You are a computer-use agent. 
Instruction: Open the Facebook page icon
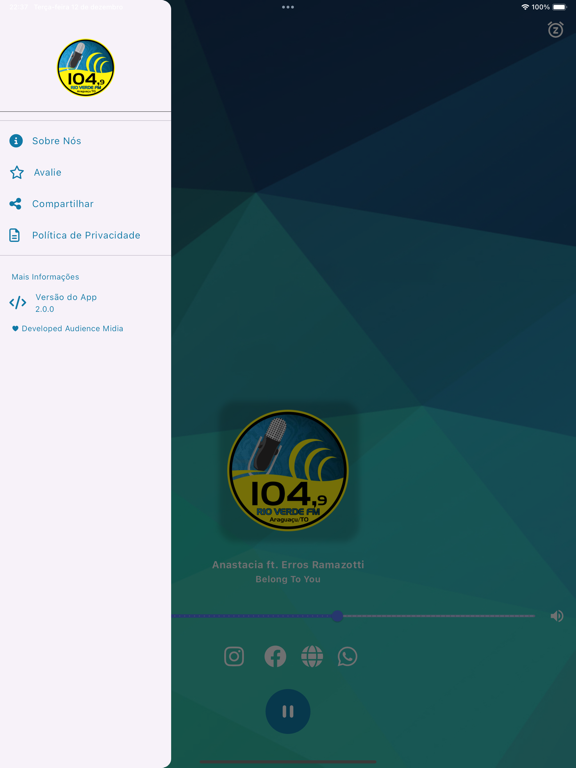275,656
